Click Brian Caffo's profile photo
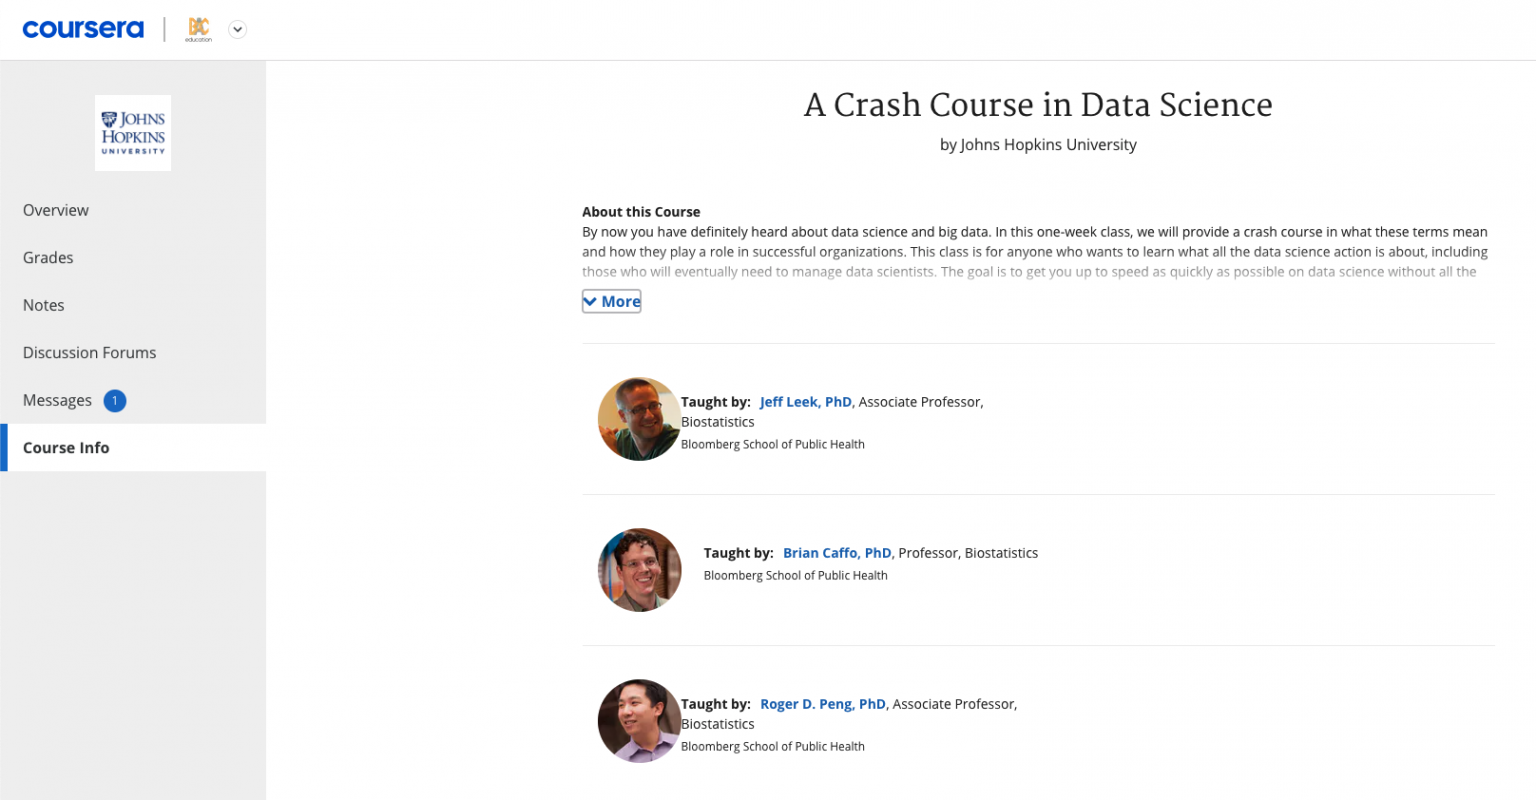This screenshot has height=800, width=1536. tap(639, 570)
